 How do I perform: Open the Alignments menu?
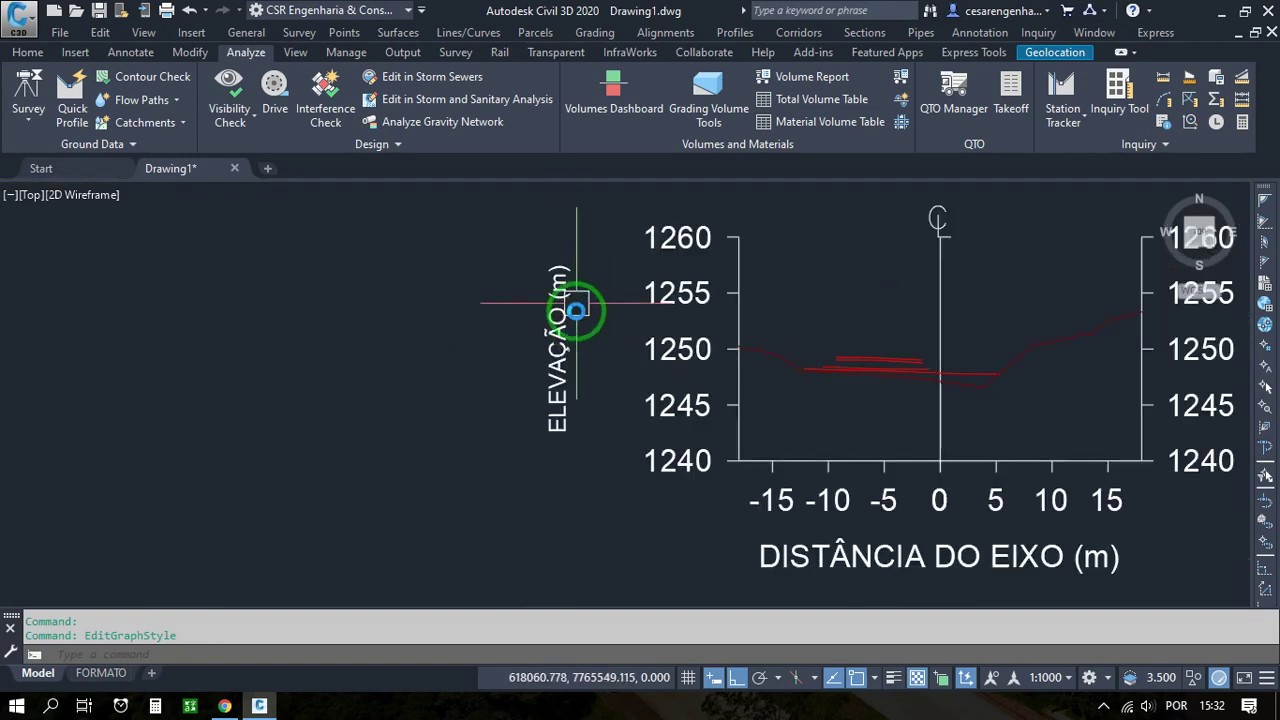coord(666,32)
